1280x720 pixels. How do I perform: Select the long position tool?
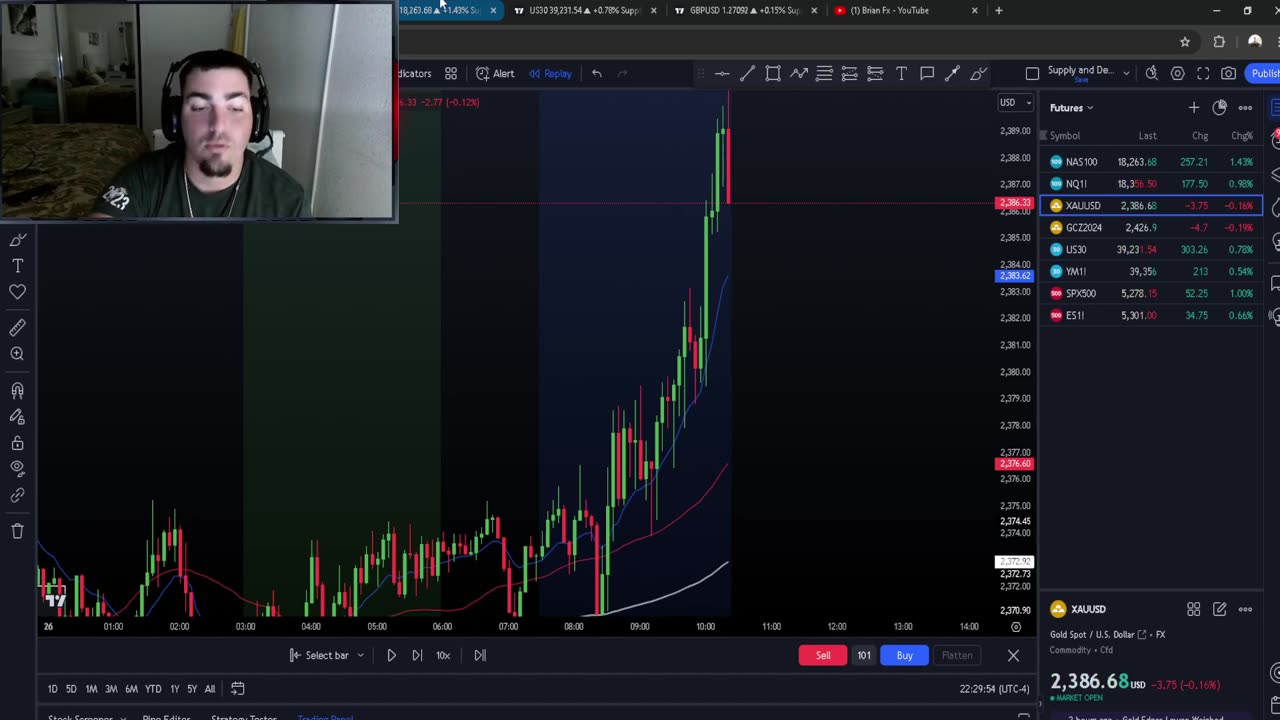849,73
